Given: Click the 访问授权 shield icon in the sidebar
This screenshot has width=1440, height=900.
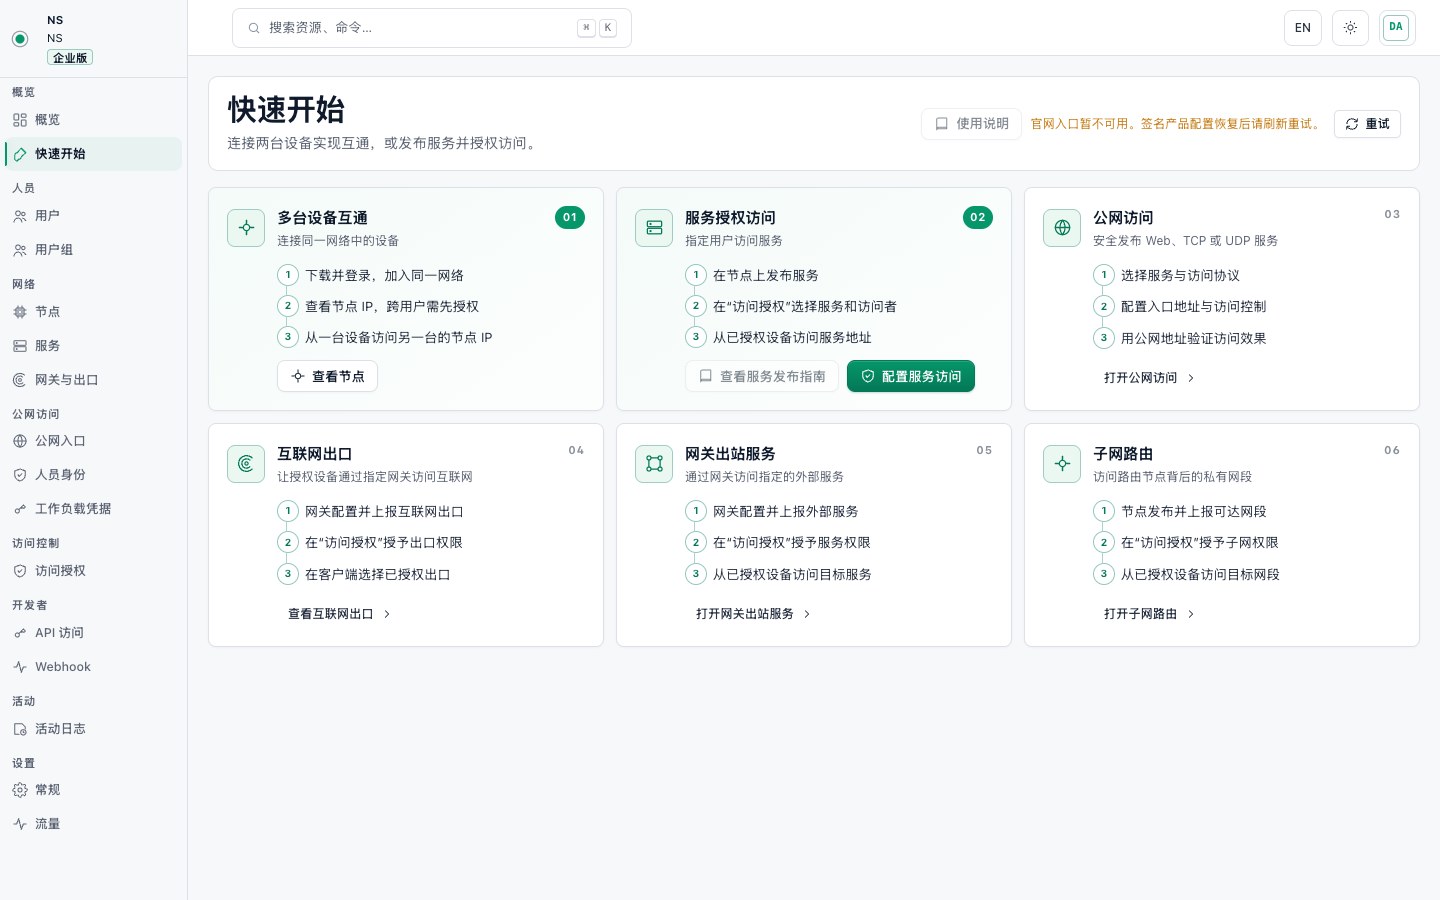Looking at the screenshot, I should point(20,571).
